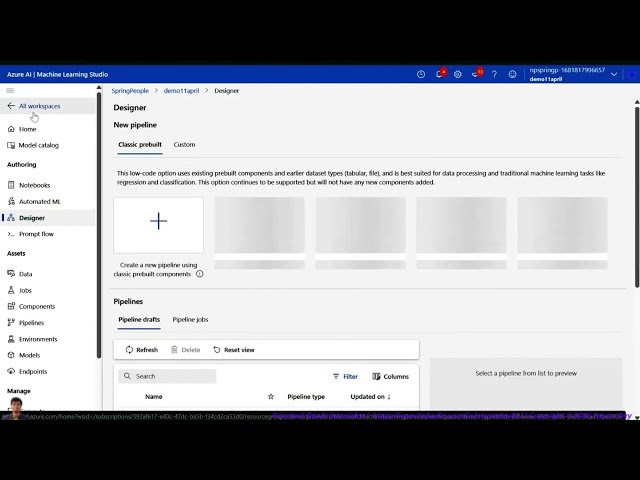Open settings gear in top bar
The image size is (640, 480).
click(458, 74)
